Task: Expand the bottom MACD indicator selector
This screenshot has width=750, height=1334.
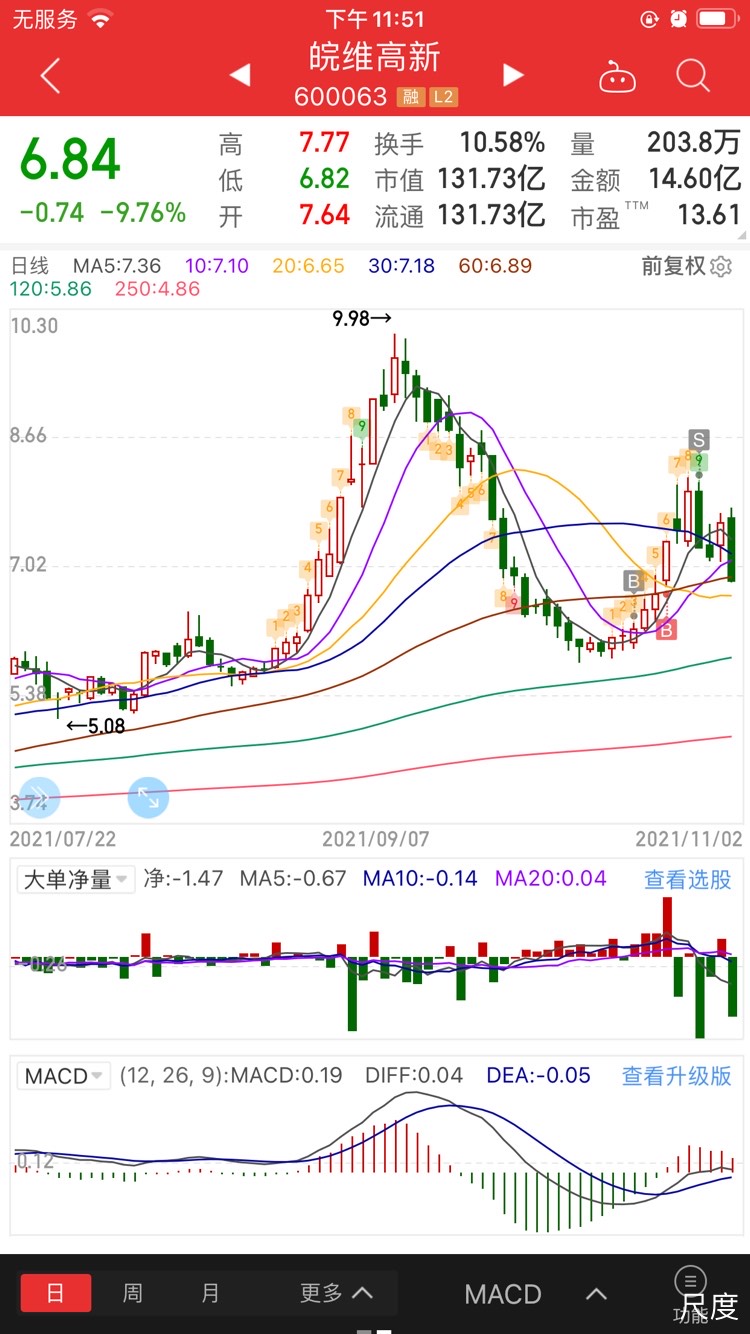Action: [x=535, y=1293]
